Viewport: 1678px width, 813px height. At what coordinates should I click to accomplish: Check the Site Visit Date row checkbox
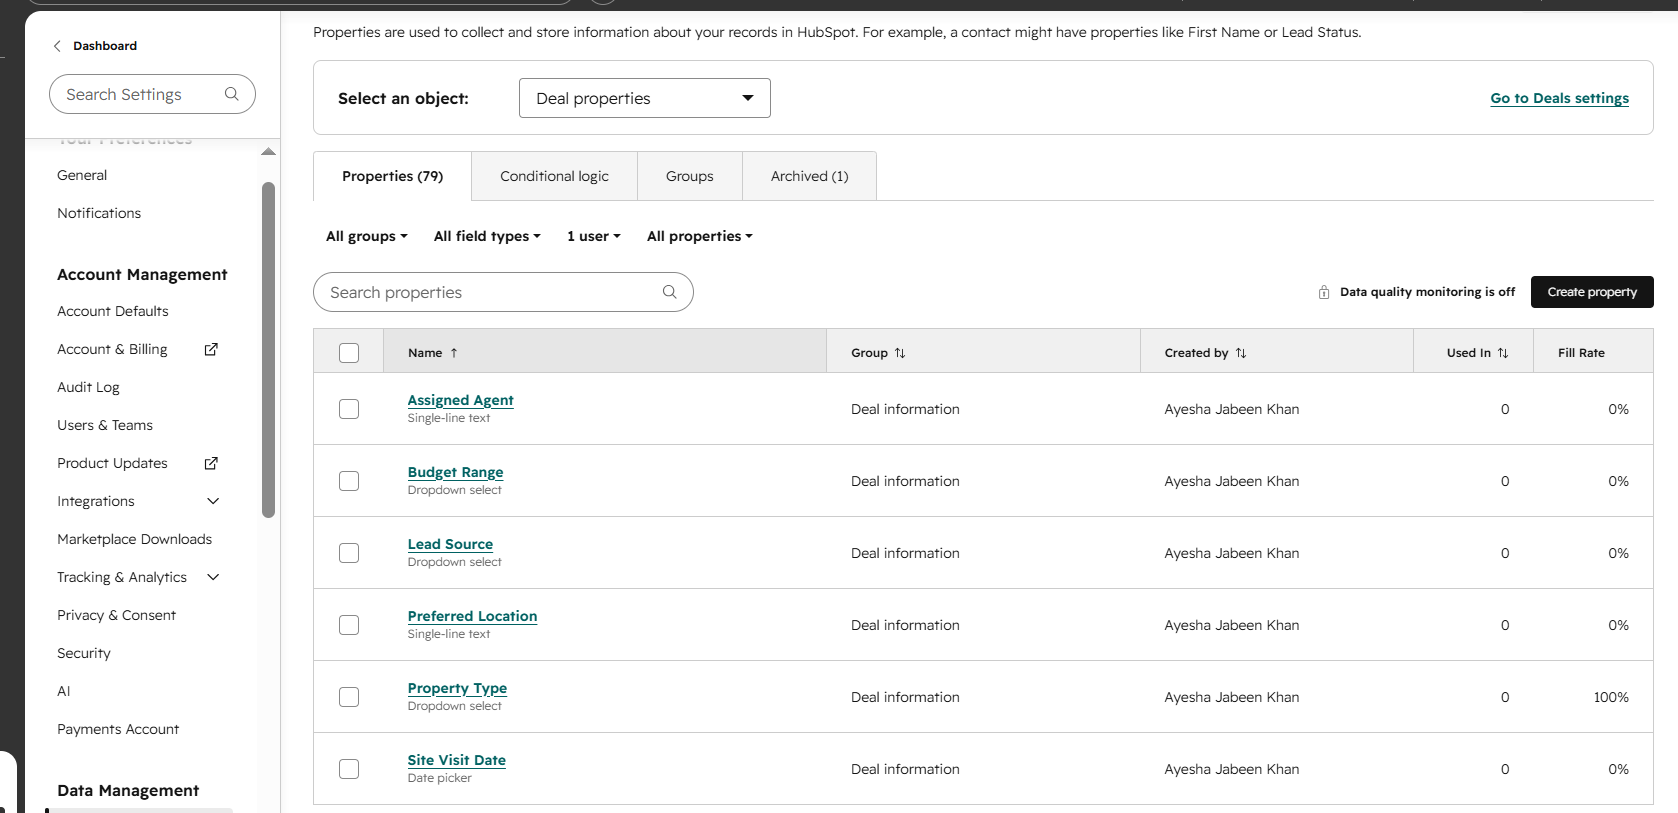click(x=349, y=769)
